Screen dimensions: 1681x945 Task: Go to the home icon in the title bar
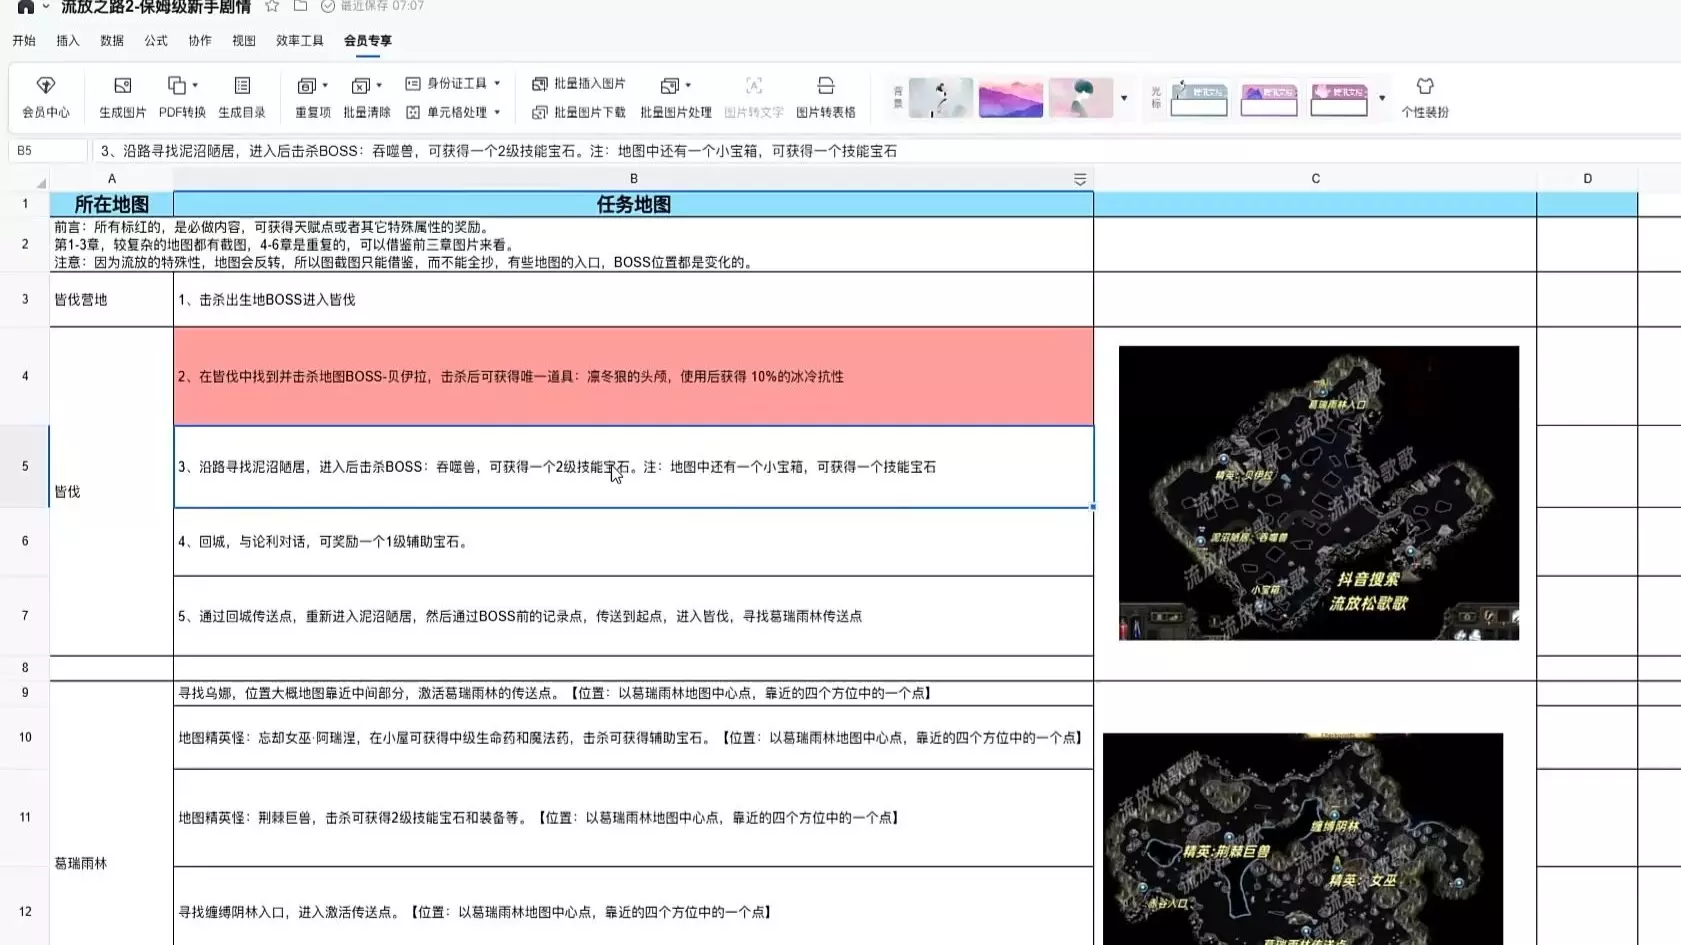point(25,6)
